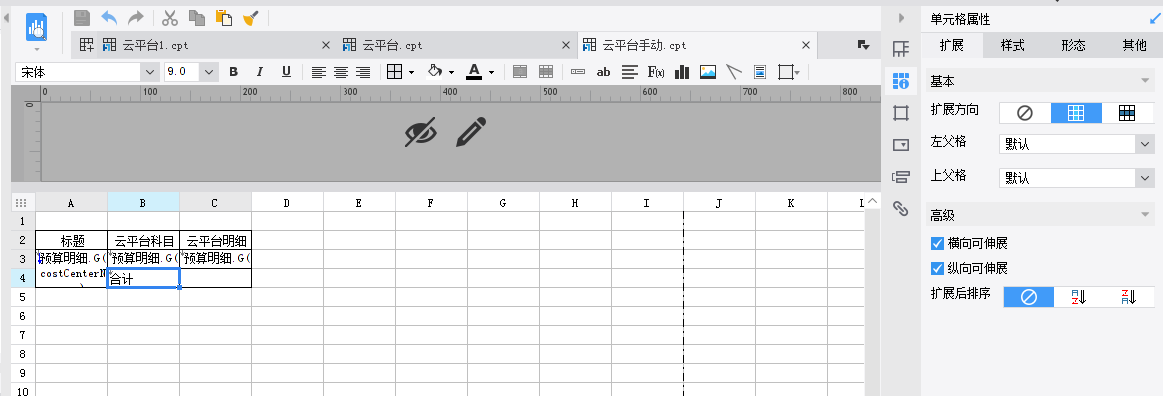Set 扩展后排序 to ascending A-Z
Viewport: 1163px width, 396px height.
[x=1078, y=297]
